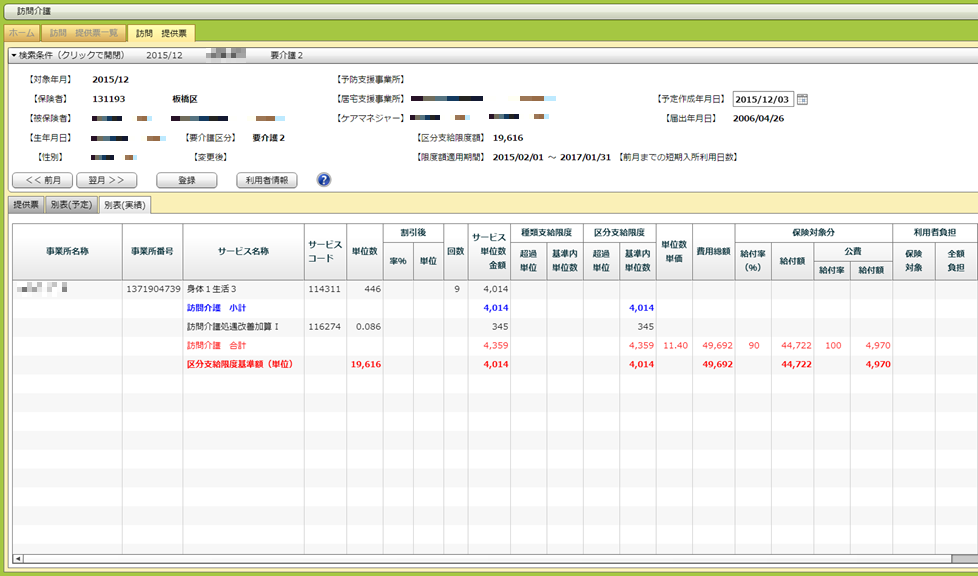Open the 別表(予定) sub-tab

(72, 205)
